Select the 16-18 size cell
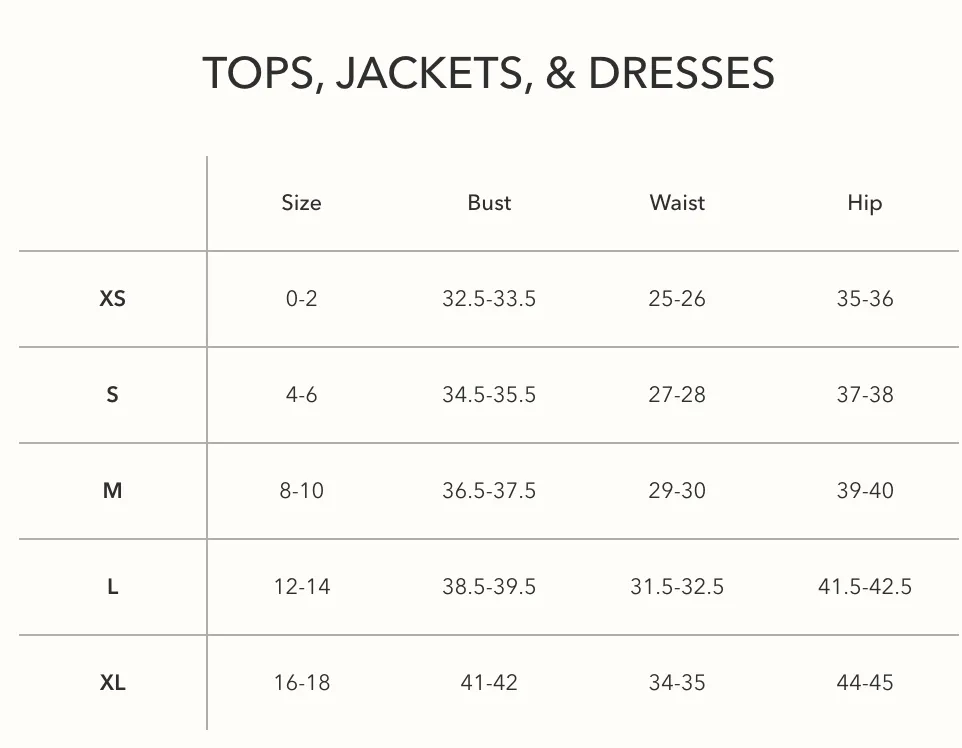The width and height of the screenshot is (962, 748). coord(301,682)
